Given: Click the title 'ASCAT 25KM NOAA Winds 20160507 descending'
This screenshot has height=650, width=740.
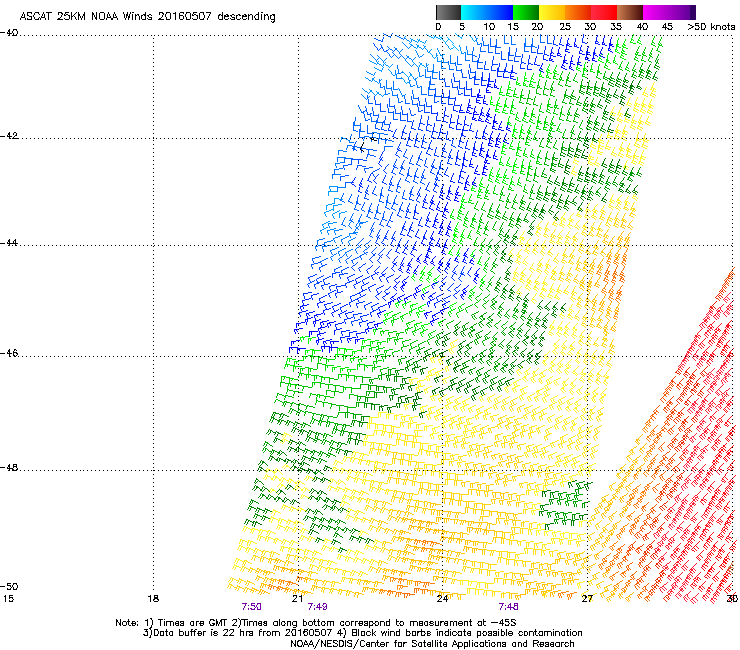Looking at the screenshot, I should (147, 17).
